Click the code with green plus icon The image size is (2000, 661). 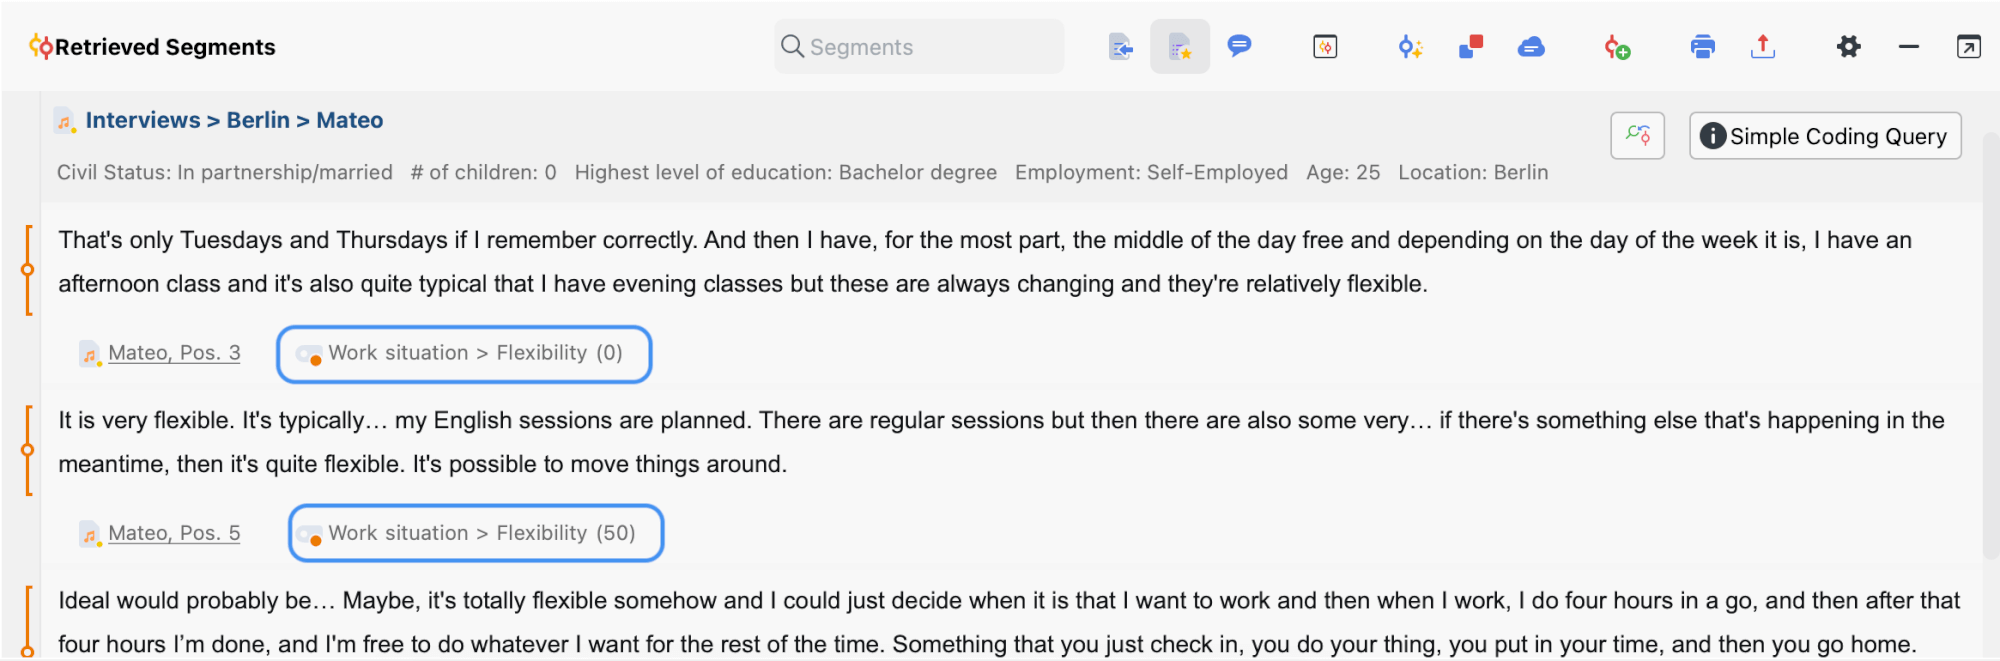coord(1617,47)
